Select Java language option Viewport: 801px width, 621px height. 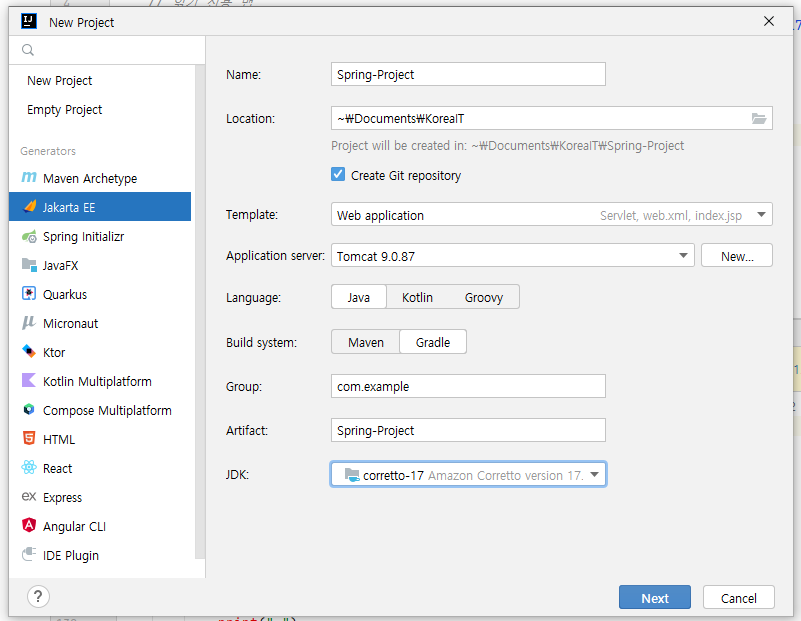tap(359, 297)
